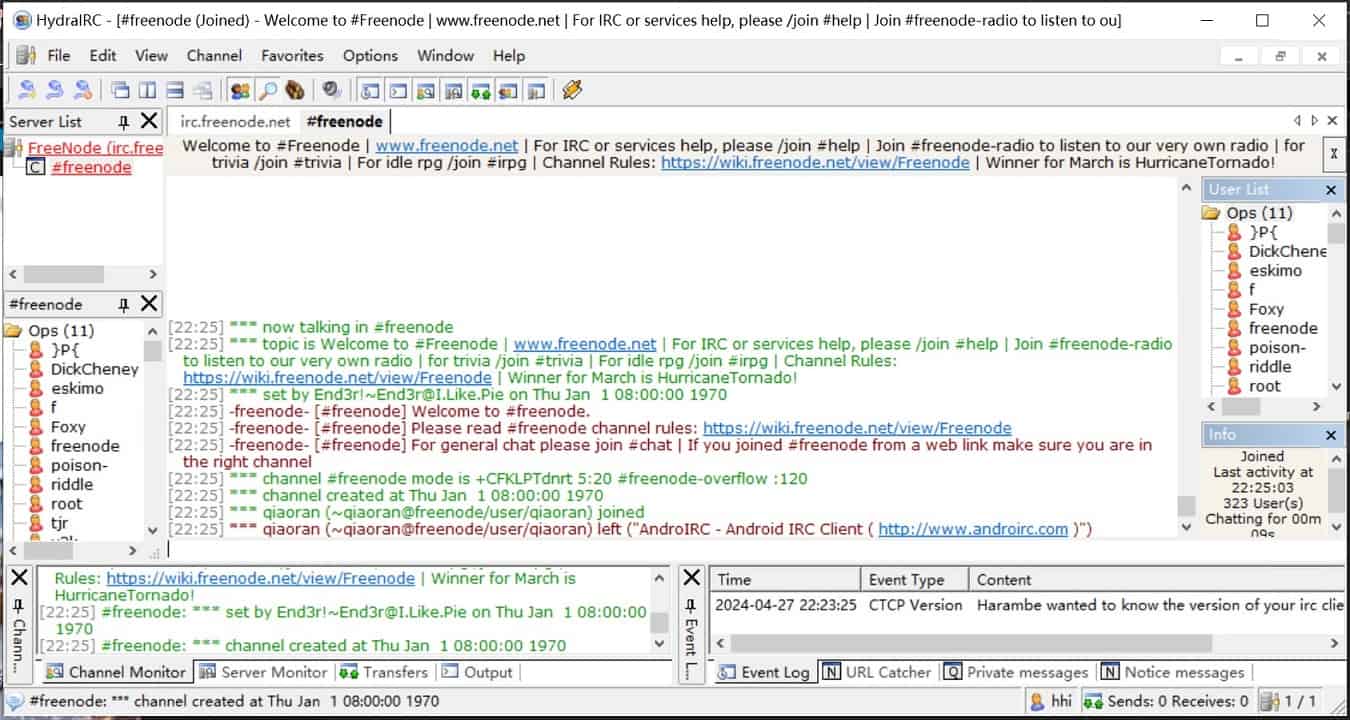The width and height of the screenshot is (1350, 720).
Task: Click the speaker audio toolbar icon
Action: coord(332,91)
